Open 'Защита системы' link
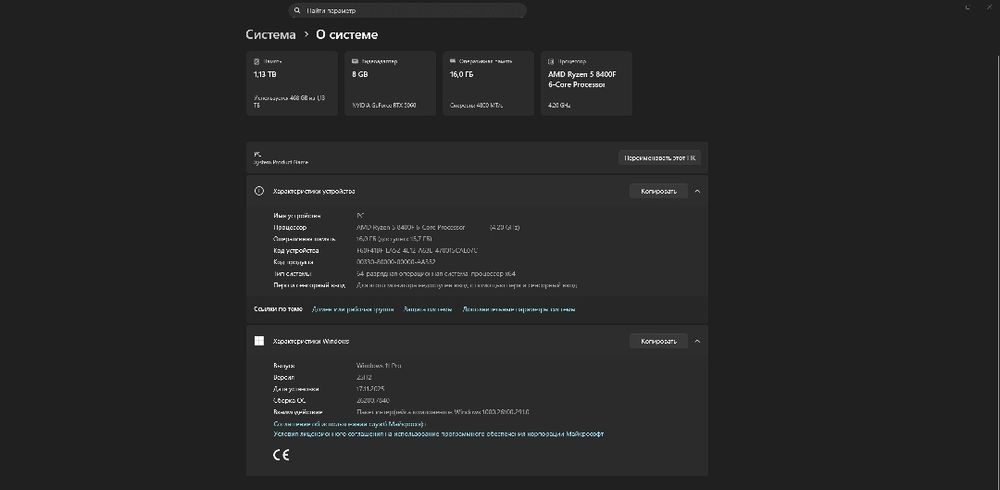The width and height of the screenshot is (1000, 490). [428, 309]
